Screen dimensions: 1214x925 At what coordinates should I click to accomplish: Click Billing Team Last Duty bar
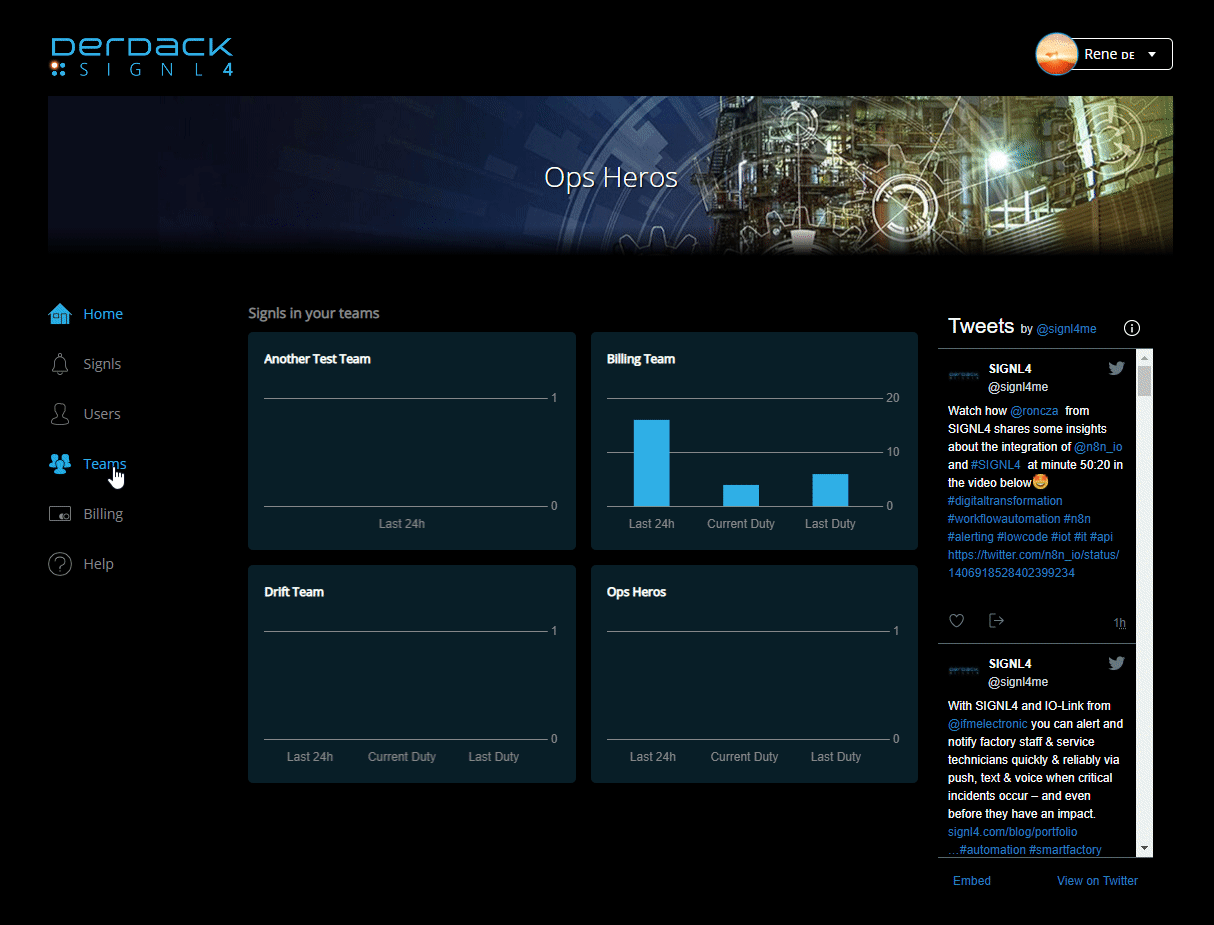pos(830,490)
